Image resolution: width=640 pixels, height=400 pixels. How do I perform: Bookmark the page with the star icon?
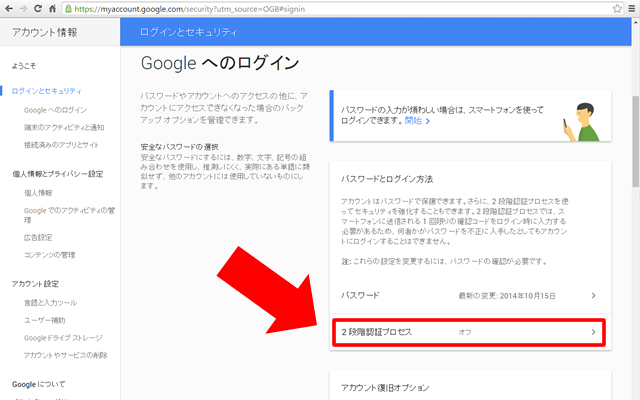[617, 9]
